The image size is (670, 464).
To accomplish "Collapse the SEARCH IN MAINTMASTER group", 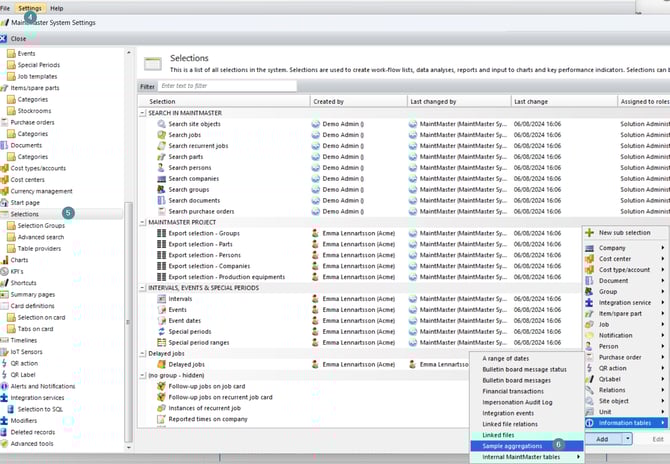I will point(142,113).
